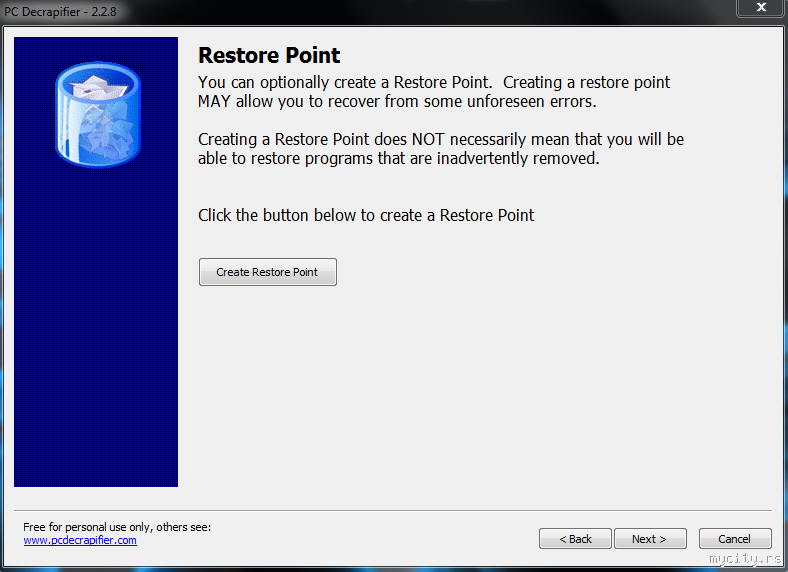Open the www.pcdecrapifier.com link
Viewport: 788px width, 572px height.
80,540
